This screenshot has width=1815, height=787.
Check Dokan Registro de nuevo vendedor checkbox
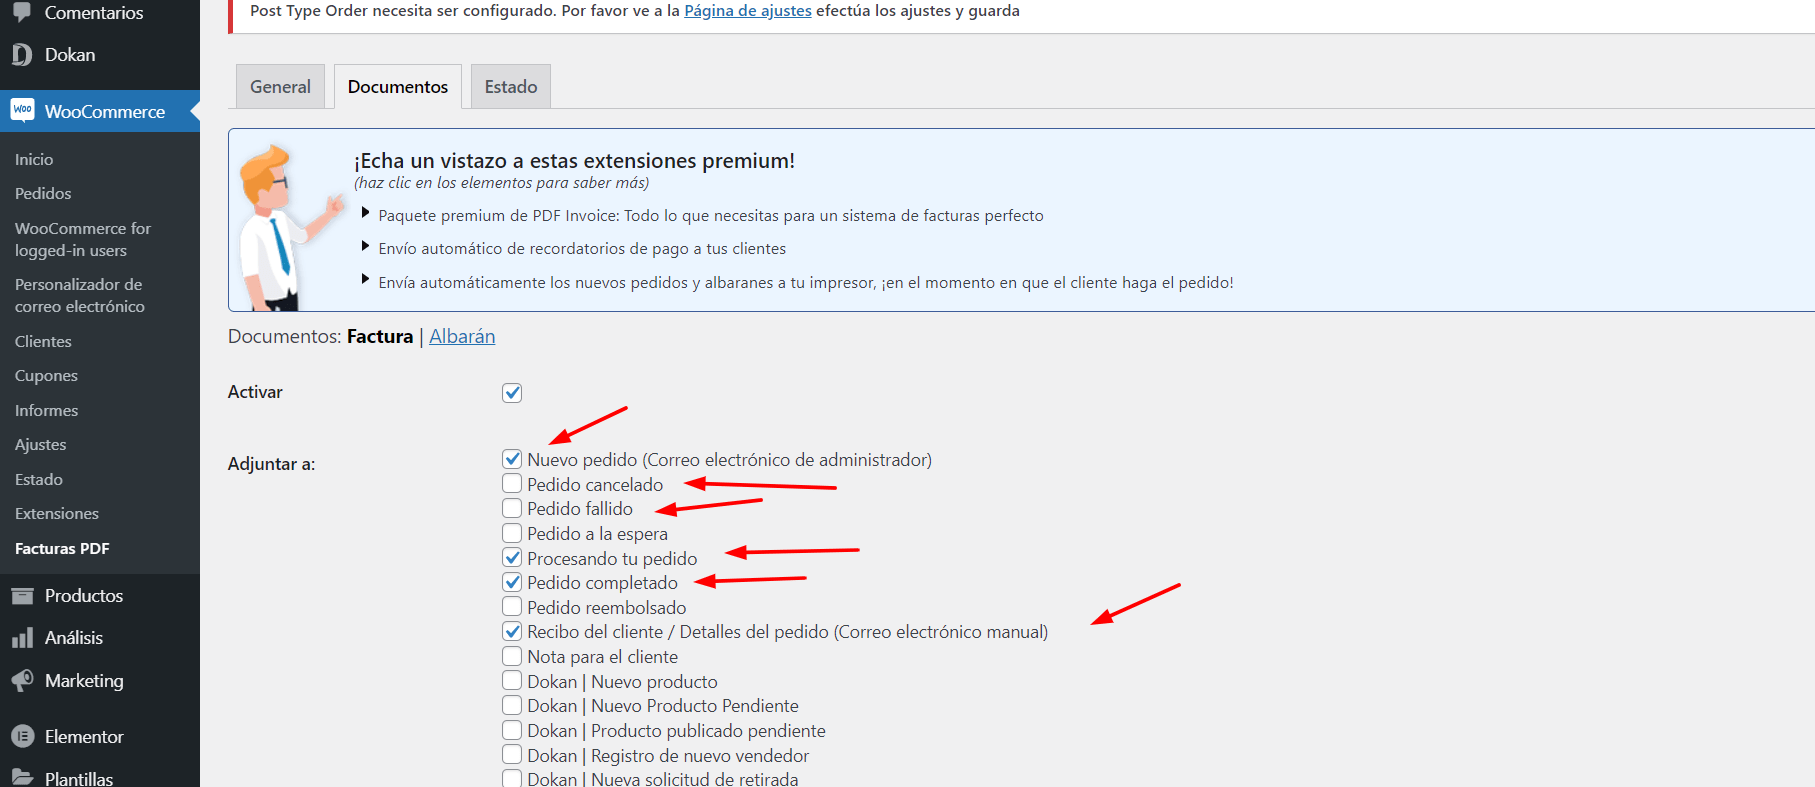pyautogui.click(x=512, y=755)
